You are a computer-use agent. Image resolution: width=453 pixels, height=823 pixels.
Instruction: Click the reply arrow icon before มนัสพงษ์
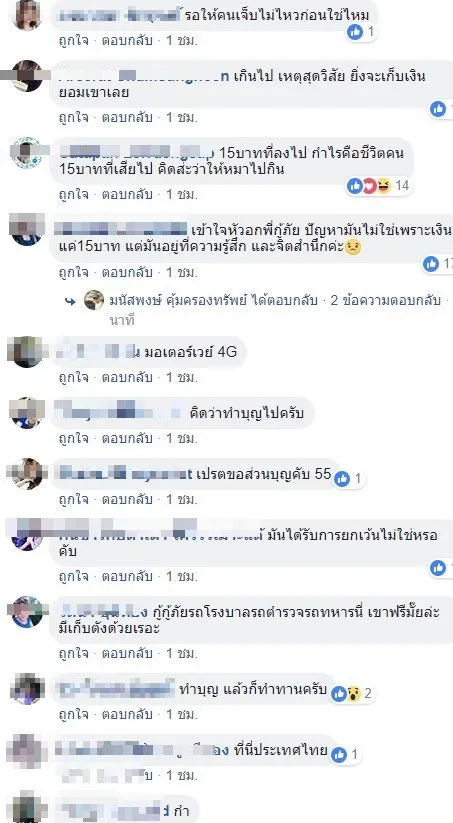pos(70,301)
